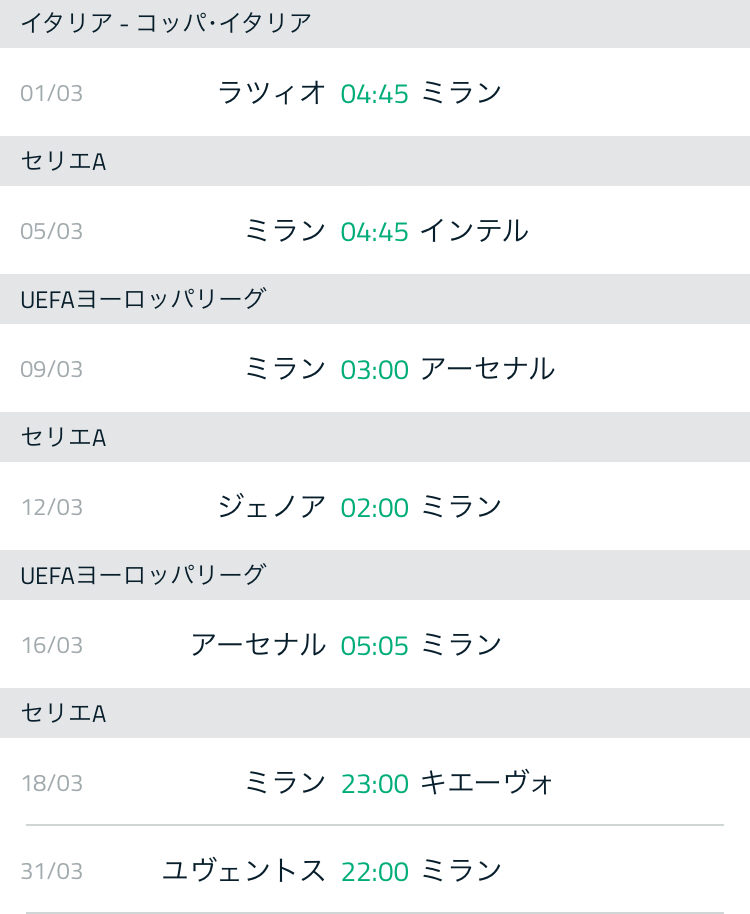Image resolution: width=750 pixels, height=914 pixels.
Task: Open the ミラン 03:00 アーセナル fixture
Action: coord(375,368)
